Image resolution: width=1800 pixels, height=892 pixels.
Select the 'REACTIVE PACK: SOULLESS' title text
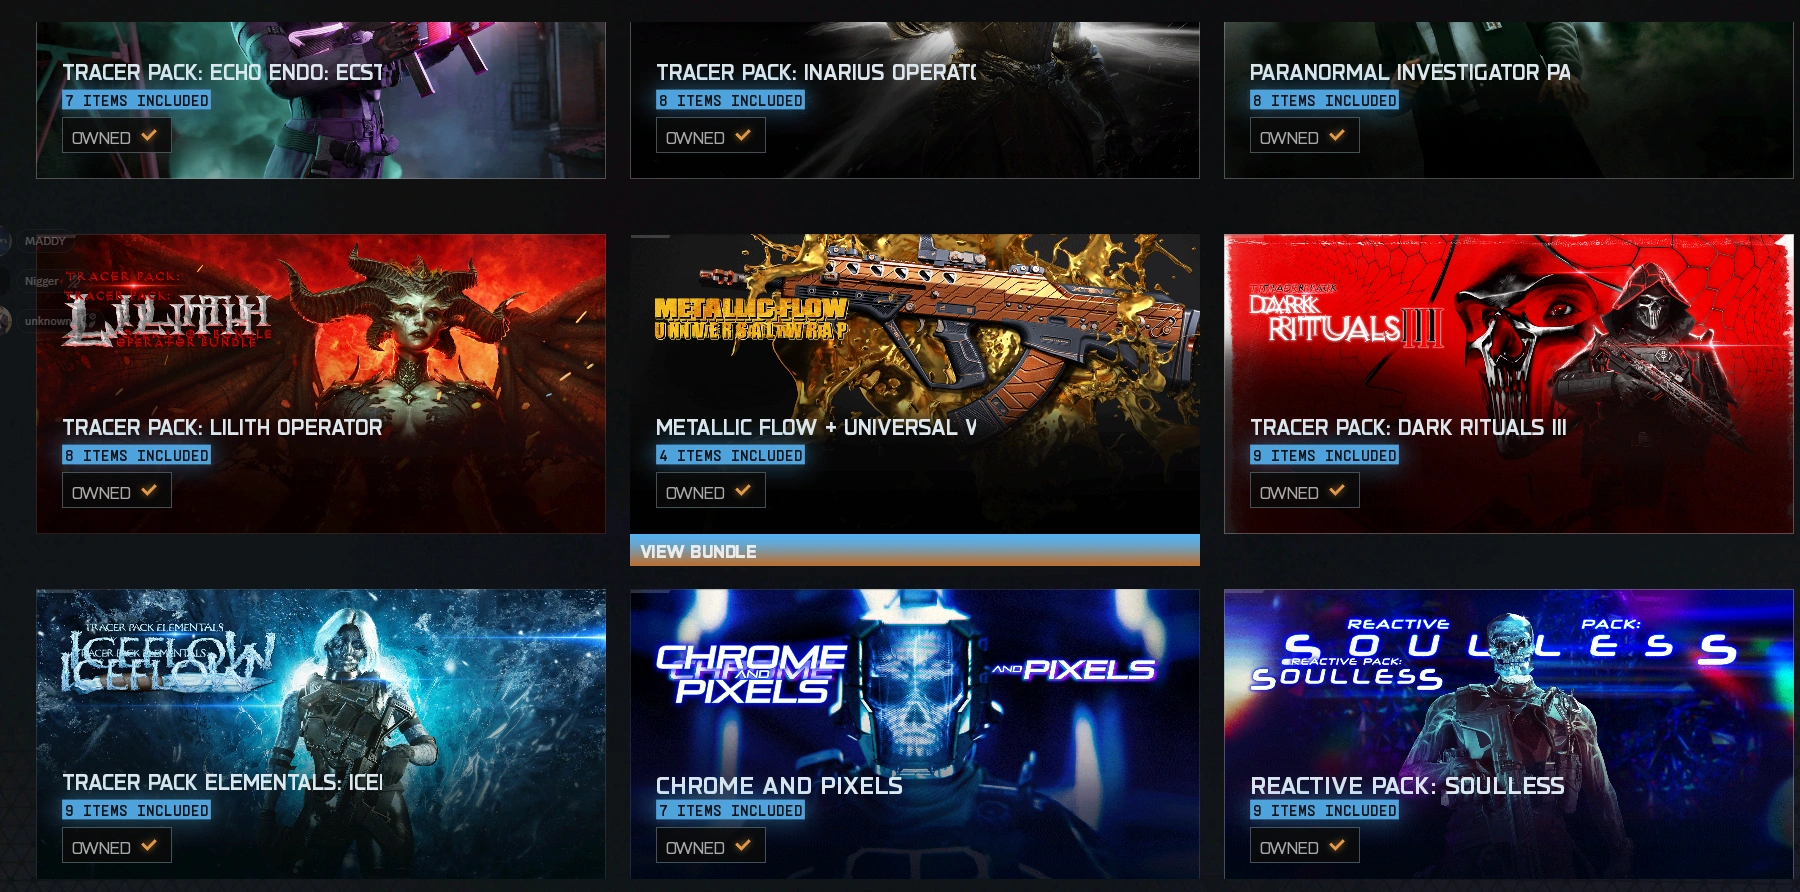[x=1407, y=786]
